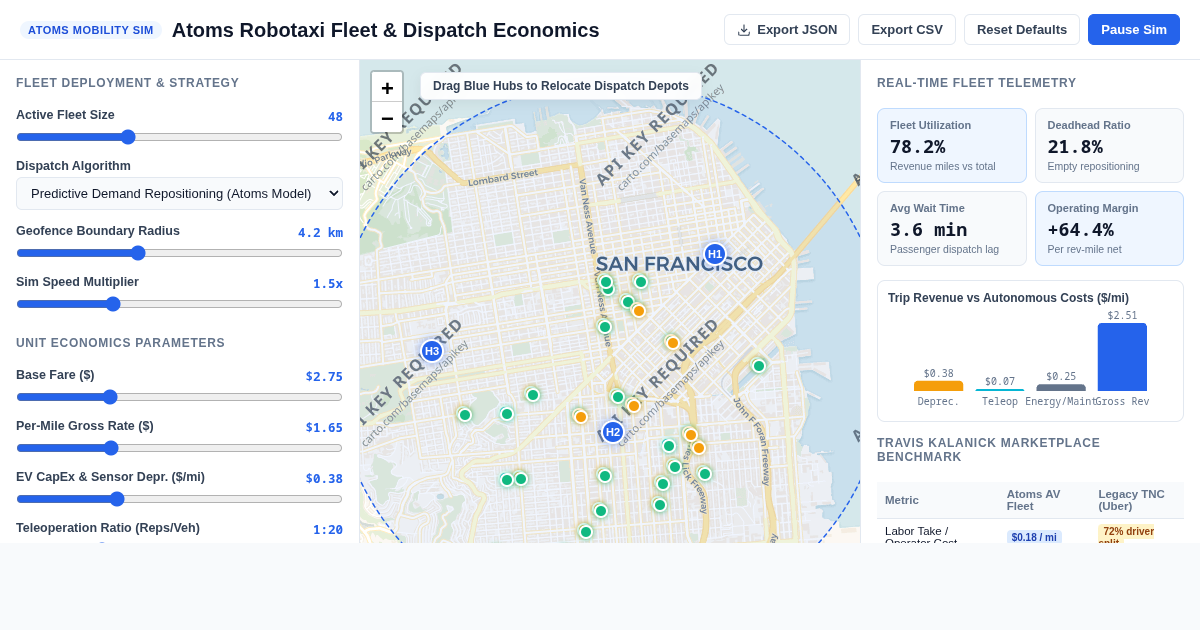Click the 4.2 km radius value

point(320,233)
